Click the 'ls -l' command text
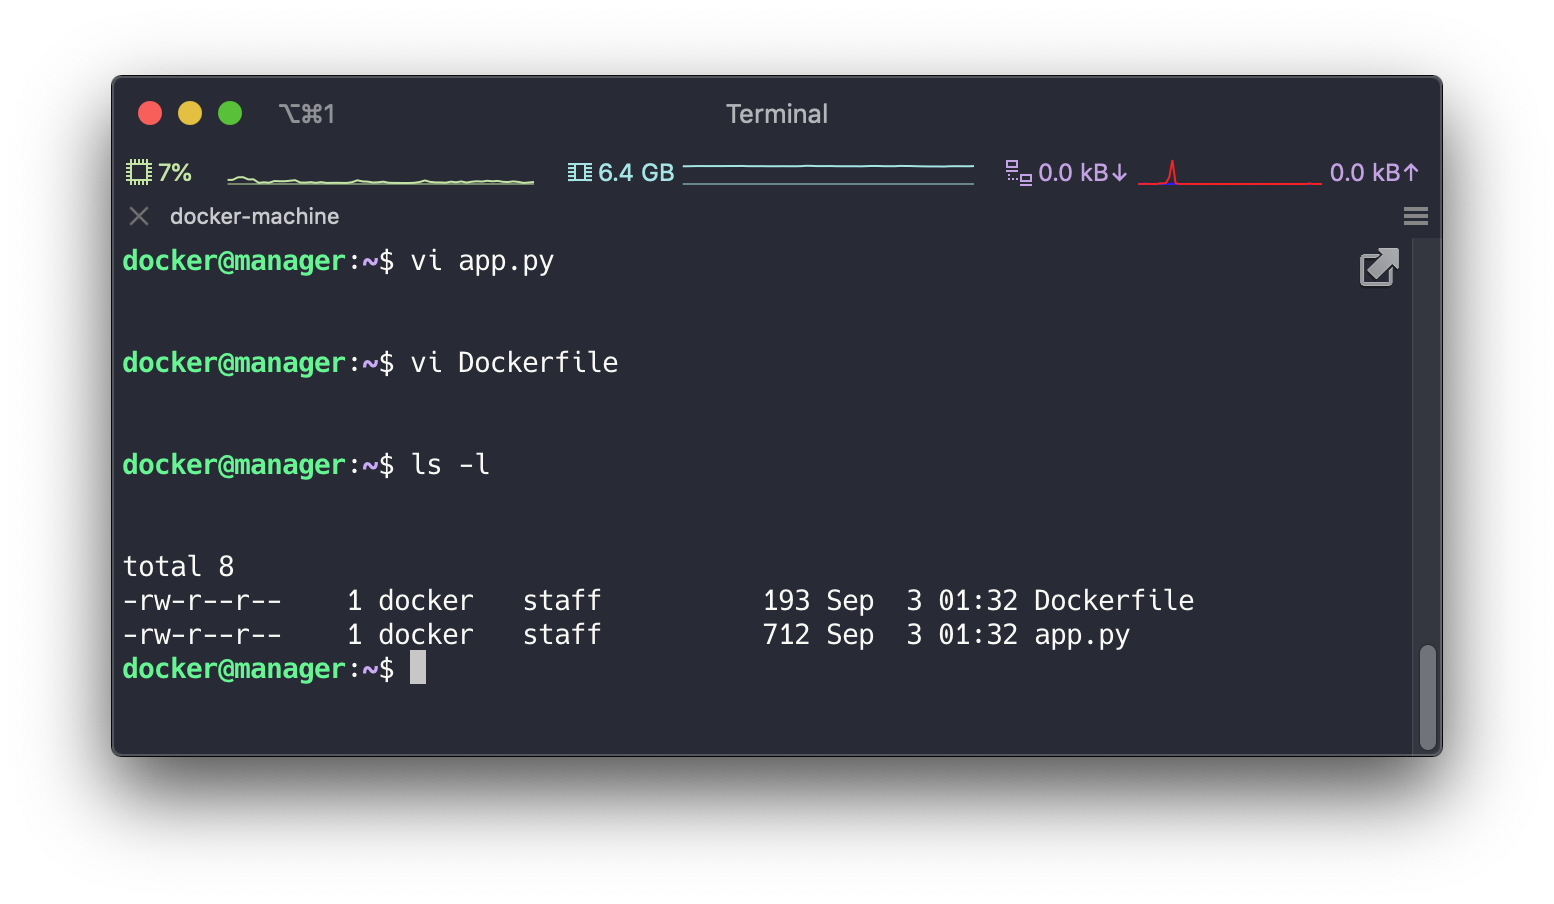 tap(450, 464)
